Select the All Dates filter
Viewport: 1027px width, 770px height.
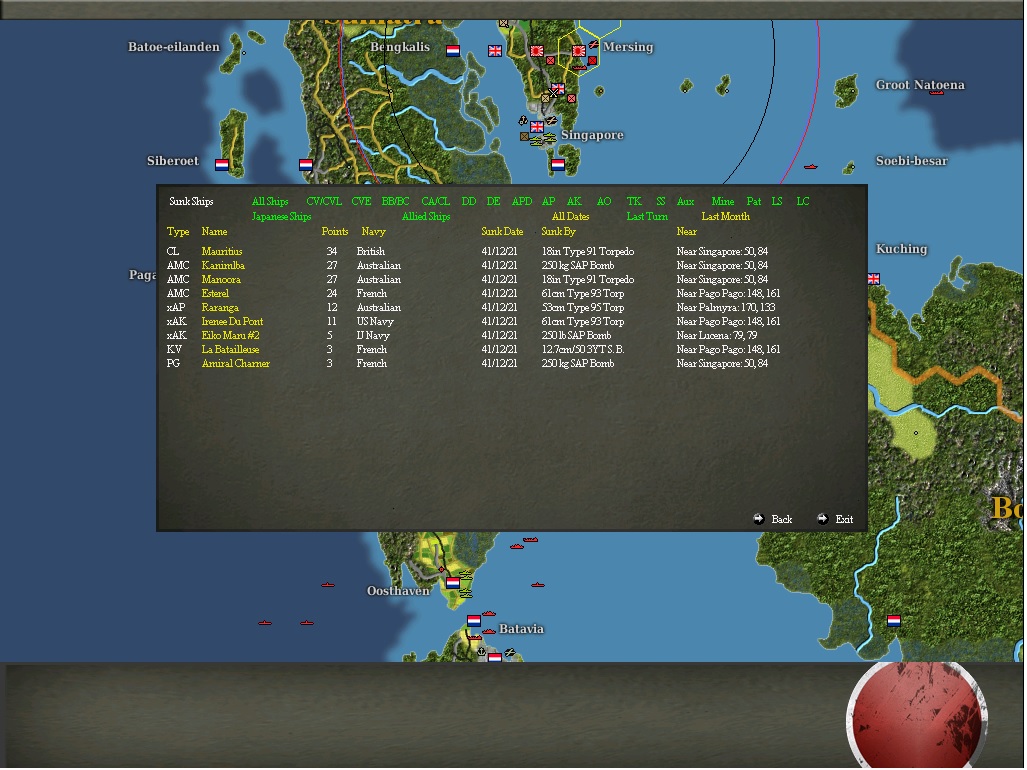[x=571, y=217]
